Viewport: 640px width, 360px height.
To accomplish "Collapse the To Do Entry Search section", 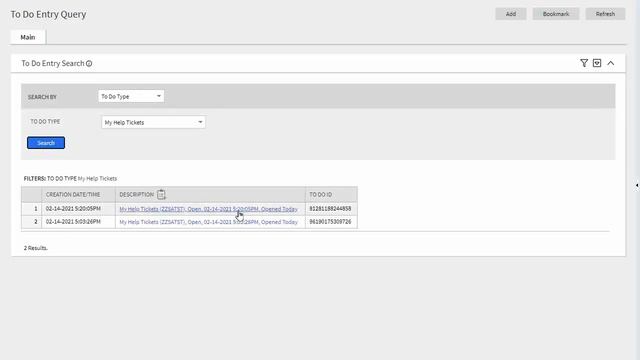I will coord(611,63).
